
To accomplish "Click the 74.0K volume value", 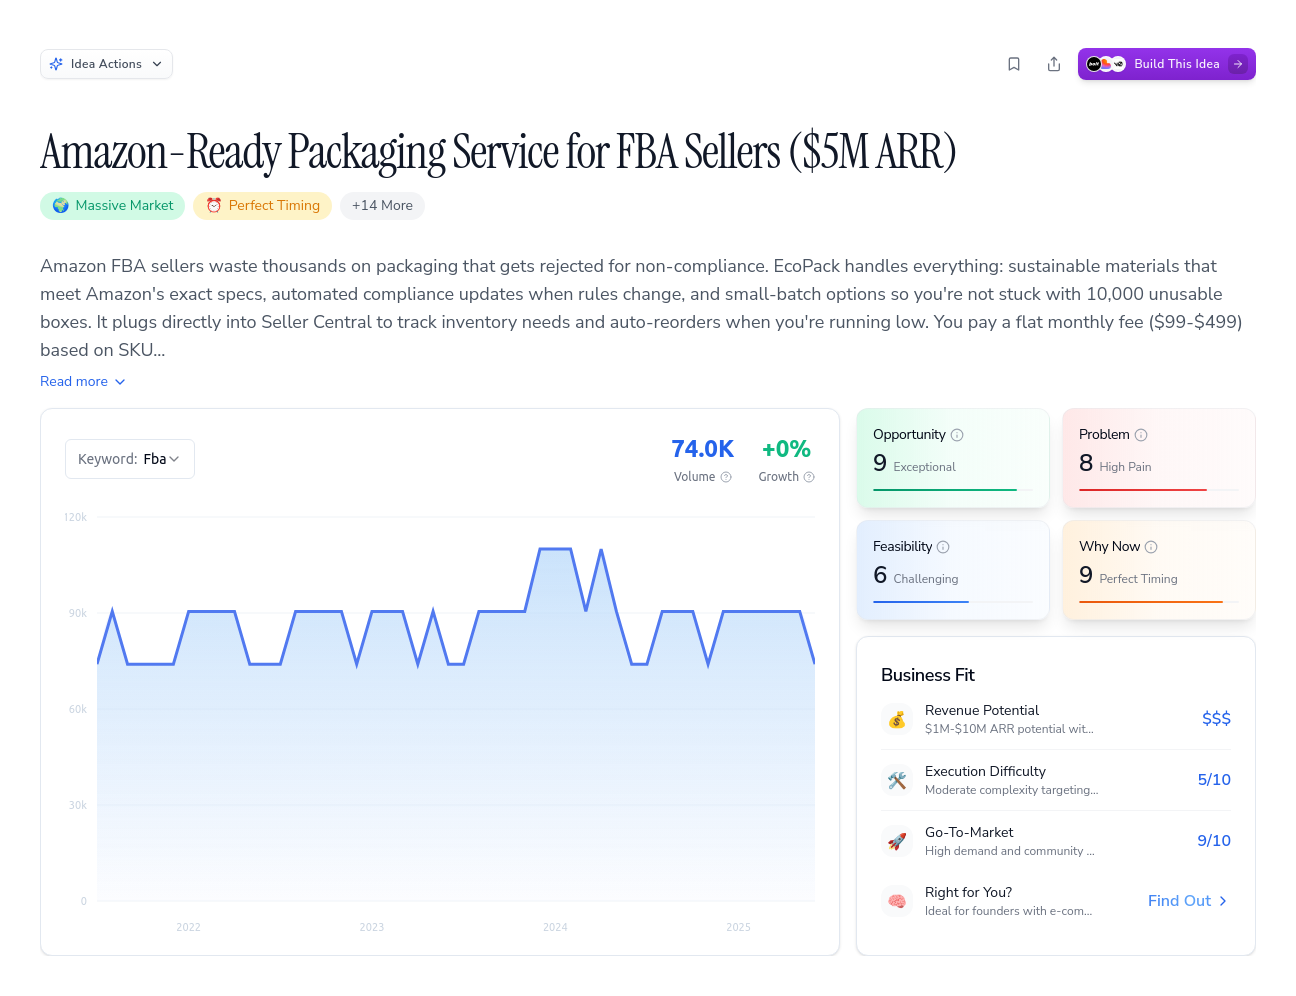I will pyautogui.click(x=702, y=449).
